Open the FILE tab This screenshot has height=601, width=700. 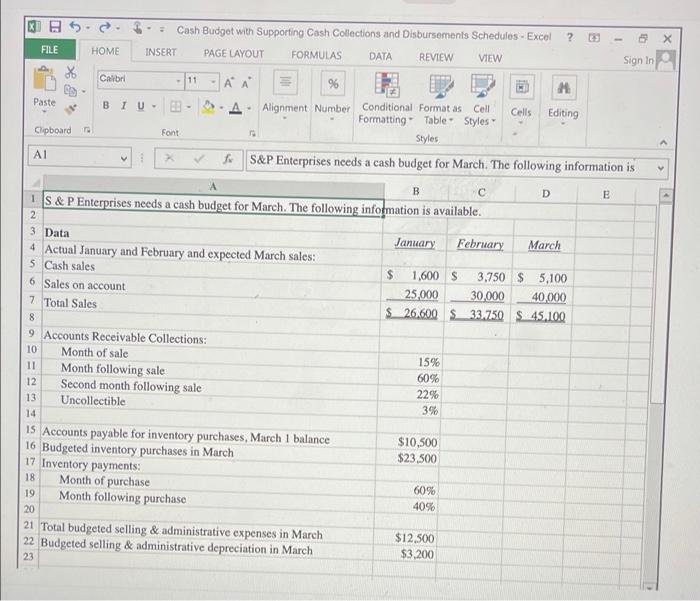[x=50, y=49]
